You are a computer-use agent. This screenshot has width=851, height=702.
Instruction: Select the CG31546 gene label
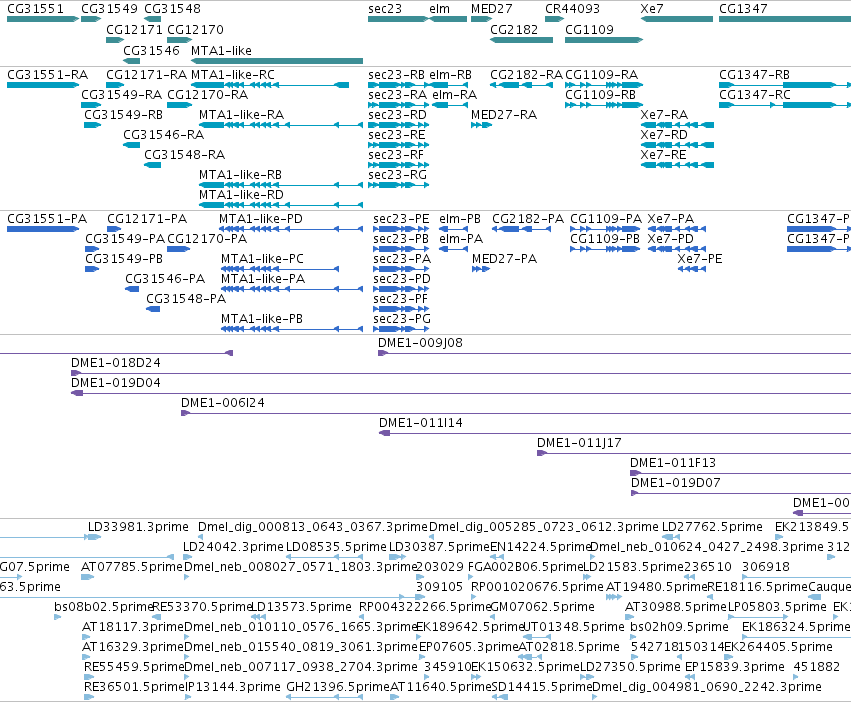pos(151,50)
